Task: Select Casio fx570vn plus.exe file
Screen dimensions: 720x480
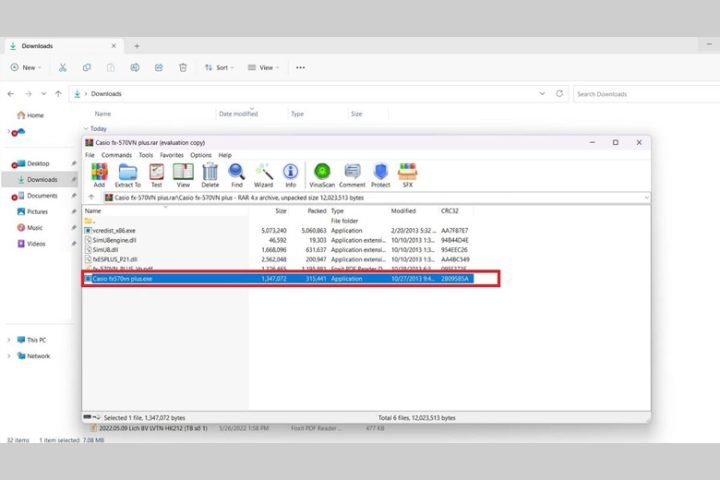Action: [x=125, y=279]
